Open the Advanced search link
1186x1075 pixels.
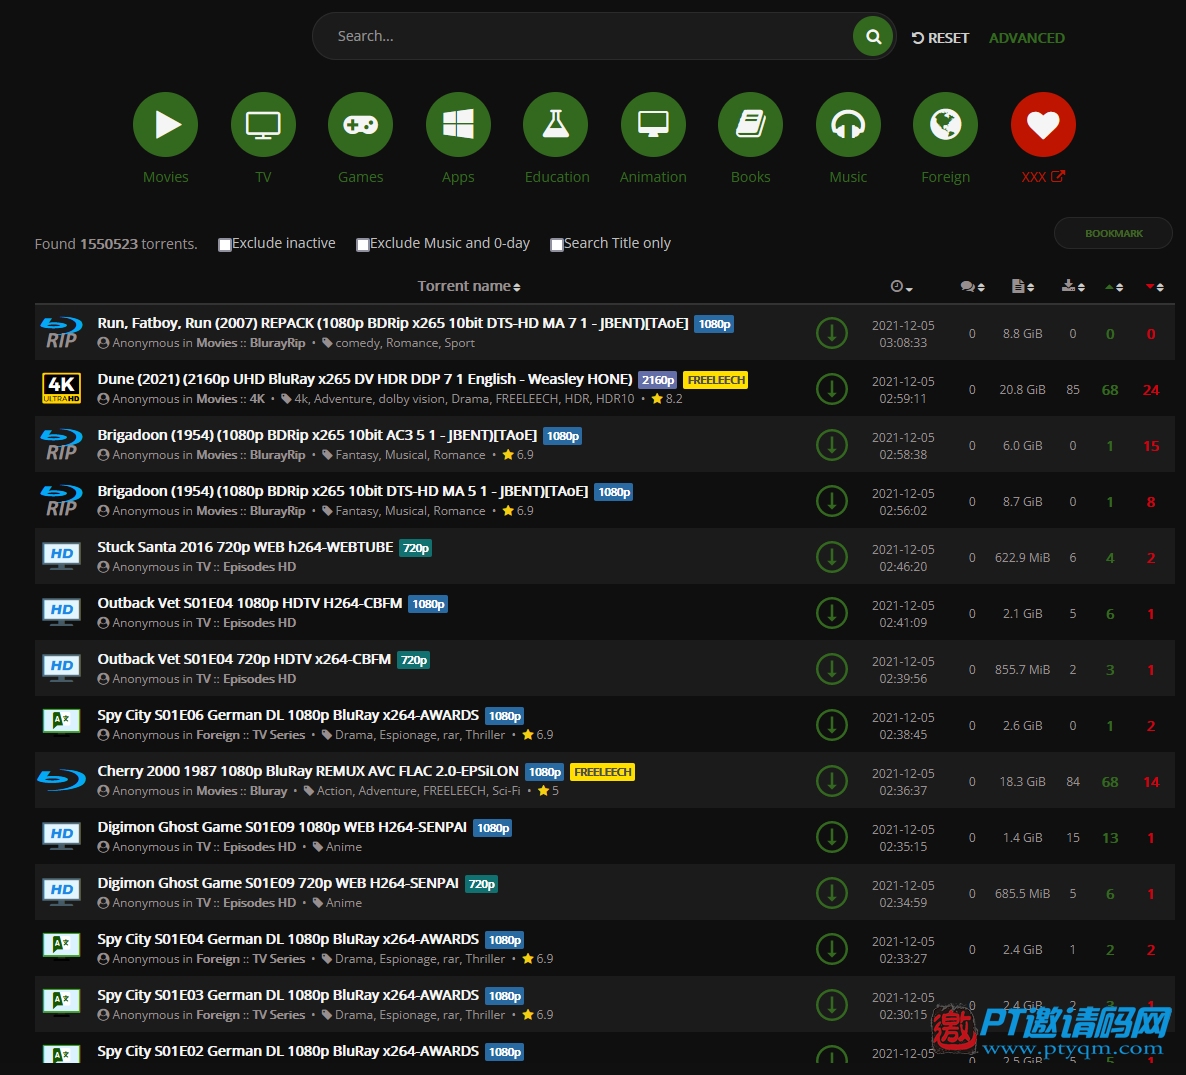coord(1026,38)
